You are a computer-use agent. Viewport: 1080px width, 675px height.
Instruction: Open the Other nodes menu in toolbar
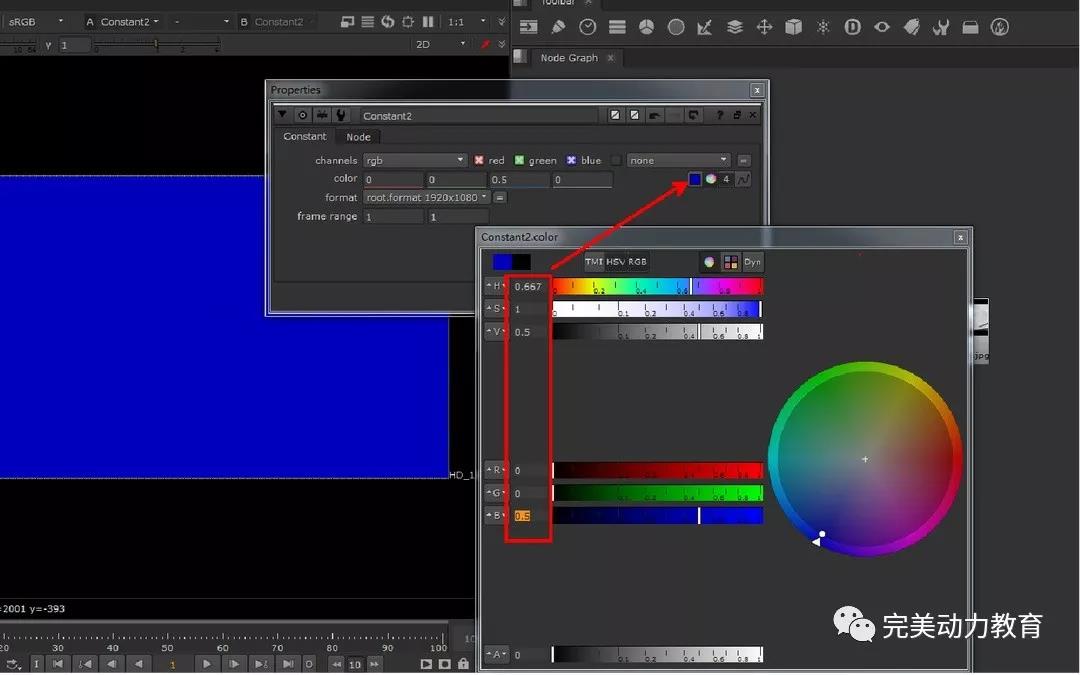pos(970,27)
